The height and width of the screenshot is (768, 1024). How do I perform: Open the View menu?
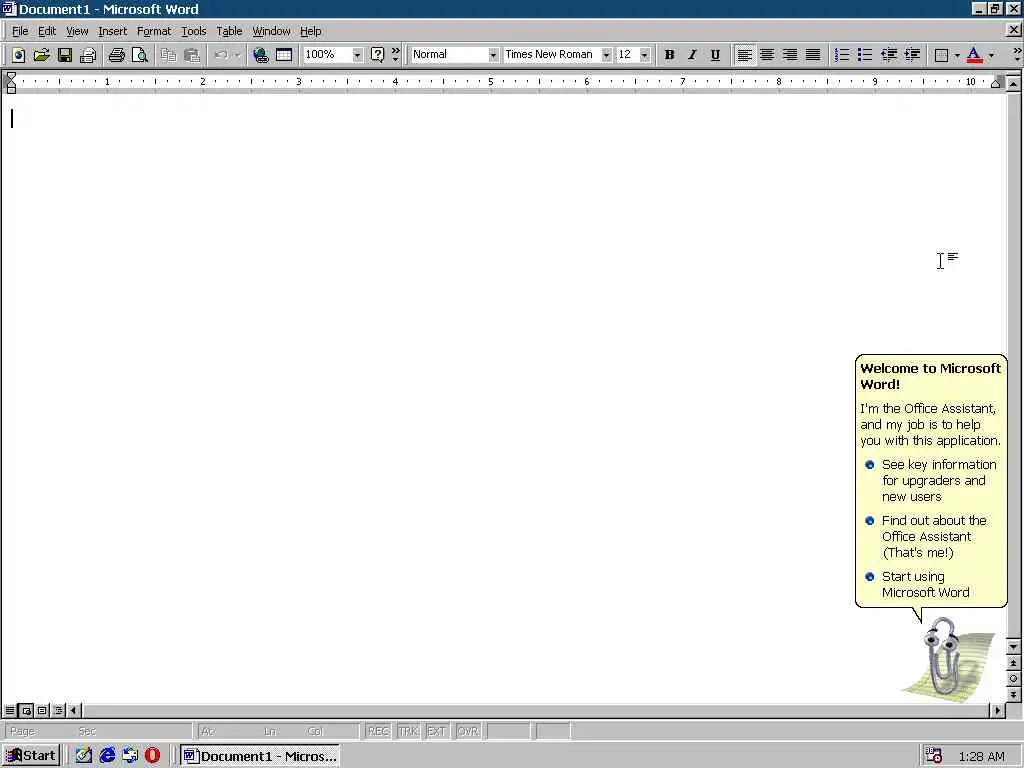[76, 31]
